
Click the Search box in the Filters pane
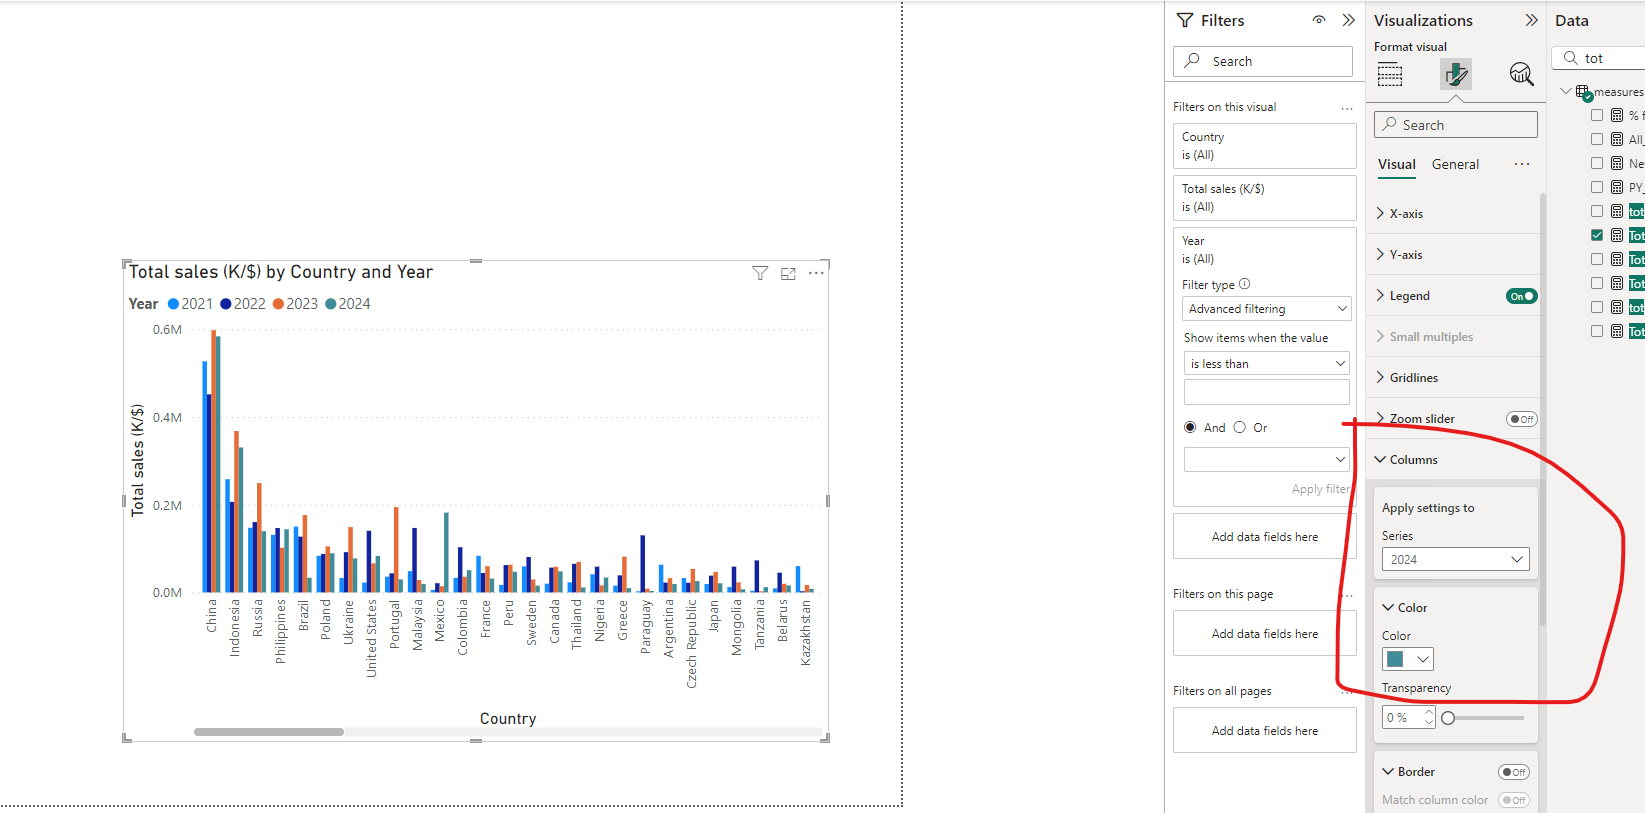1263,61
